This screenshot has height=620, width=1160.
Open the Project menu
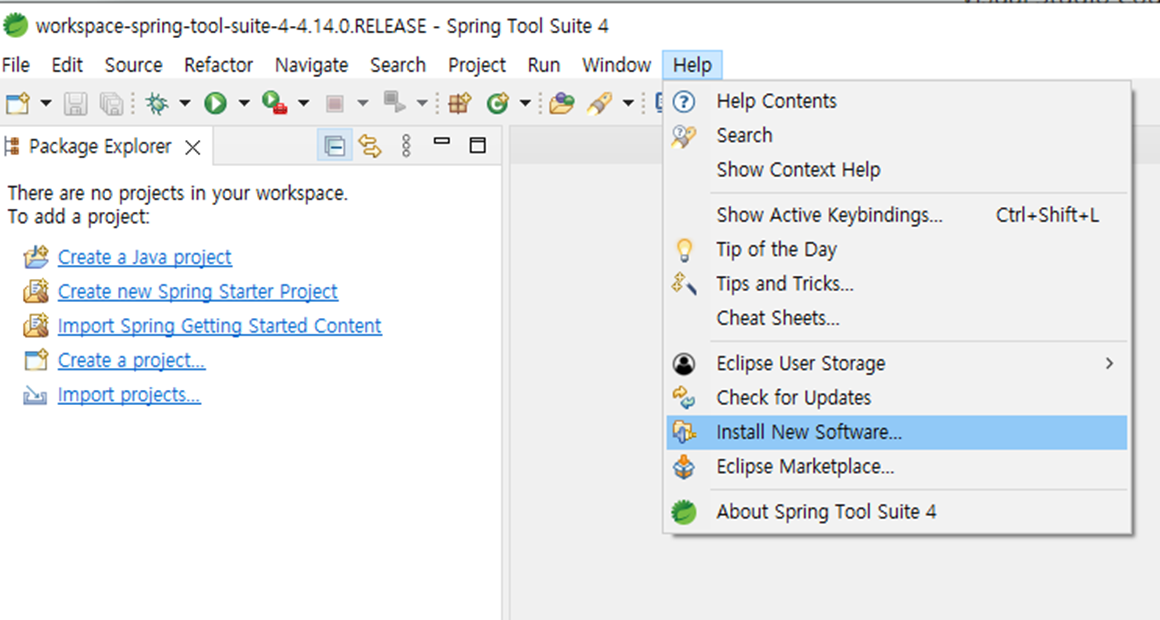click(476, 65)
